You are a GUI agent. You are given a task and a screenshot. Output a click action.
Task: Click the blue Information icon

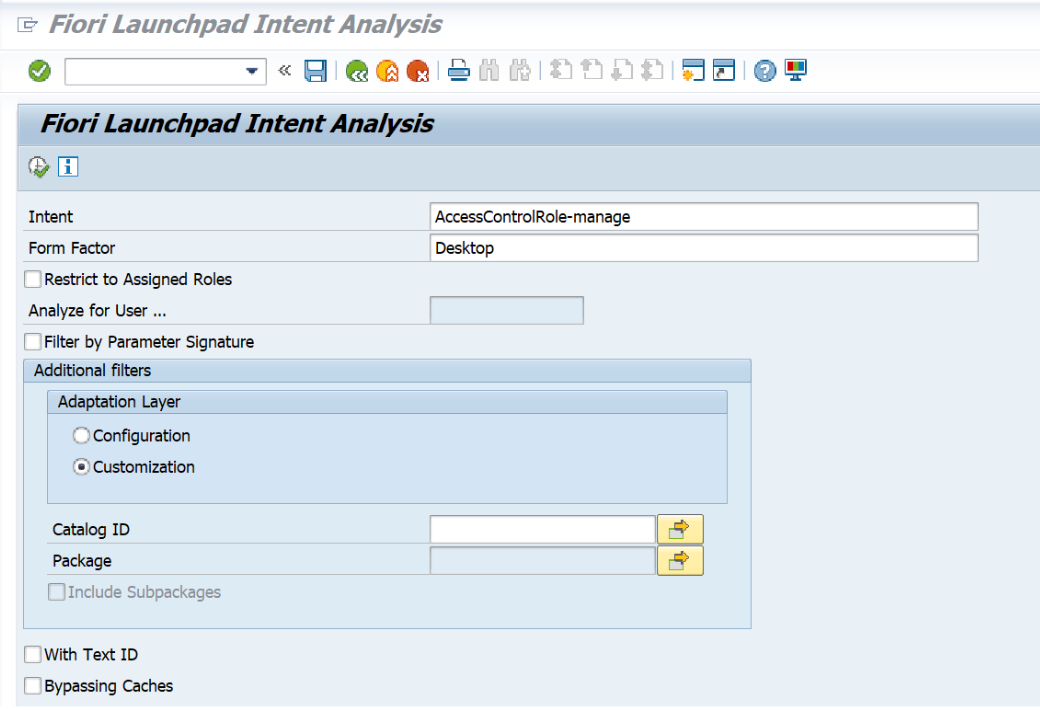[68, 167]
